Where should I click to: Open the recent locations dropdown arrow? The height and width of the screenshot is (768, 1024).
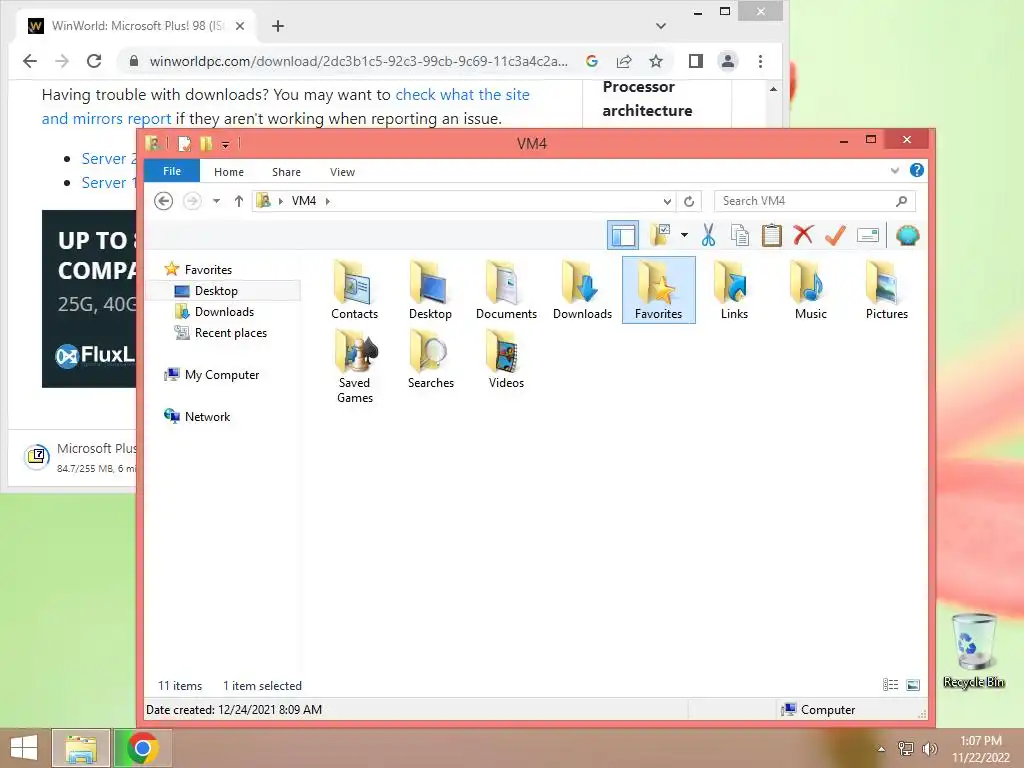216,201
